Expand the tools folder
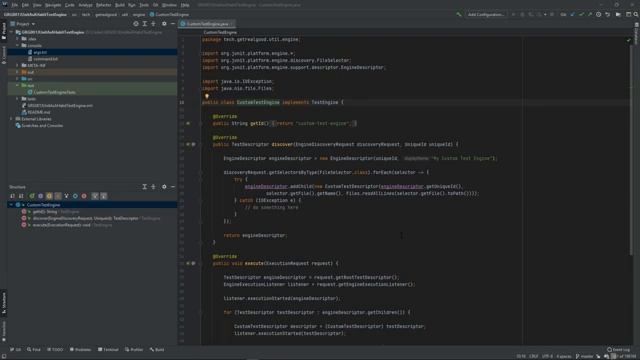The height and width of the screenshot is (360, 640). click(18, 99)
